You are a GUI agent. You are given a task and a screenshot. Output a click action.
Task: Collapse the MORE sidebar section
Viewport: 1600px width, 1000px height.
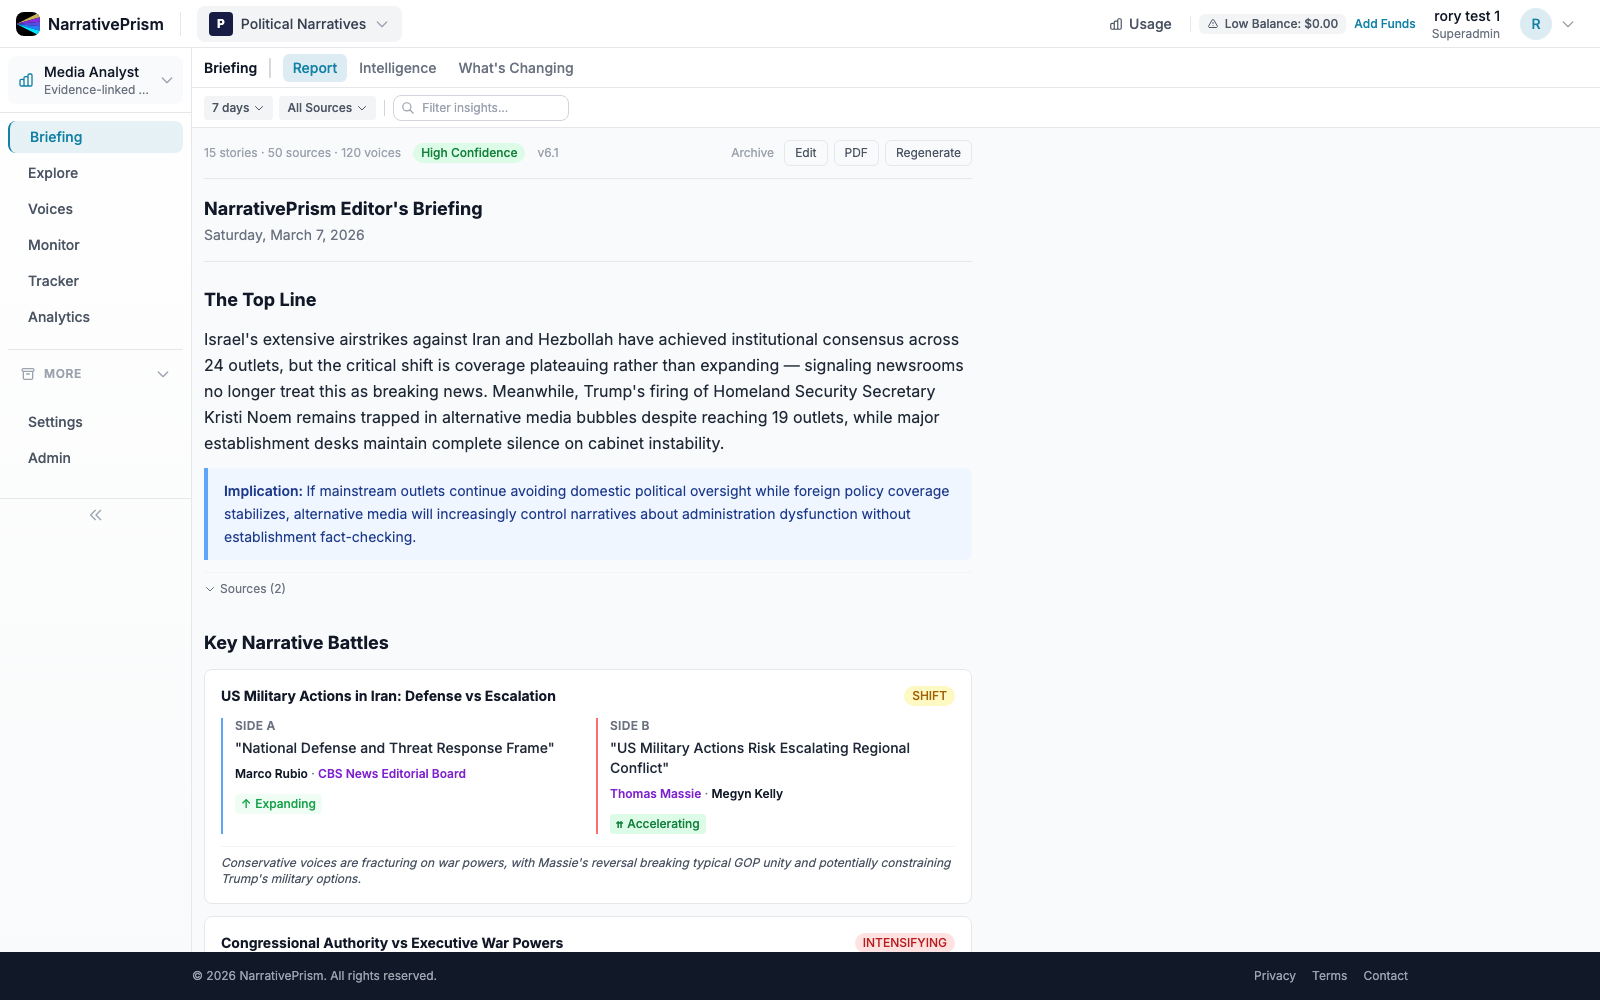162,373
